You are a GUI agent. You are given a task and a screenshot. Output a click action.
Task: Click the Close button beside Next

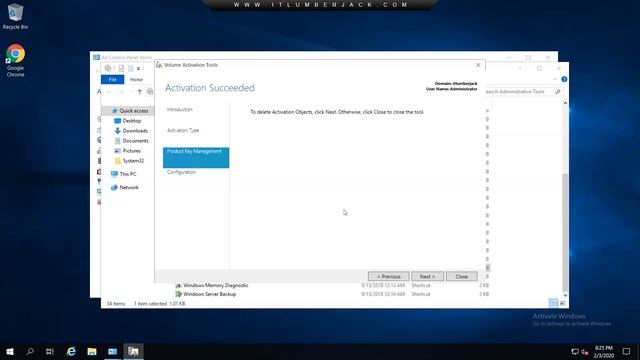click(x=461, y=276)
